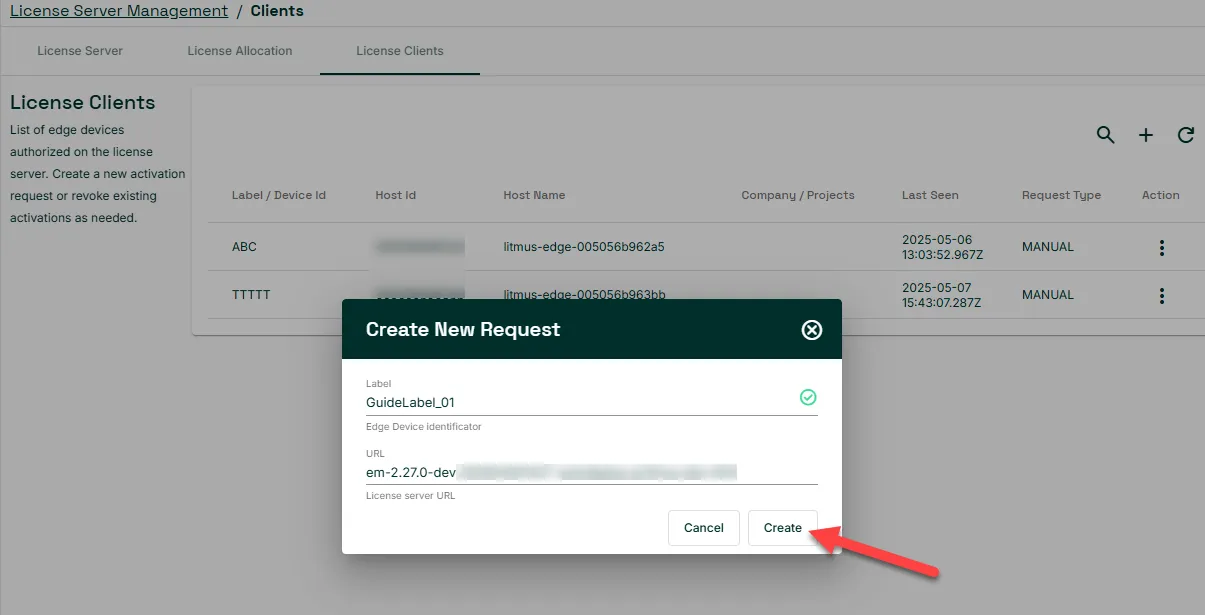Switch to the License Allocation tab
Screen dimensions: 1205x615
[x=240, y=51]
